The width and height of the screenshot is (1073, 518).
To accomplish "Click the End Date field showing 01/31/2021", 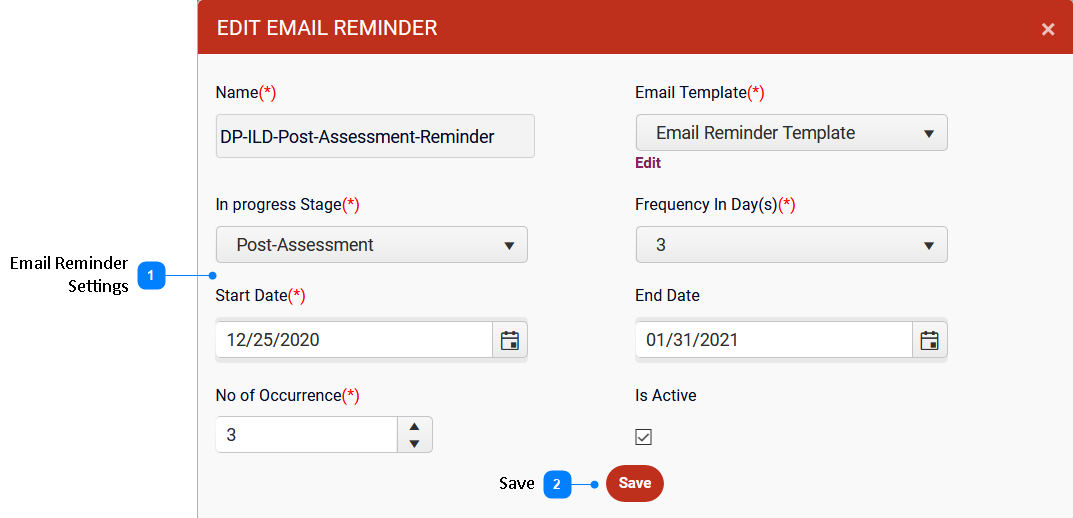I will [x=774, y=340].
